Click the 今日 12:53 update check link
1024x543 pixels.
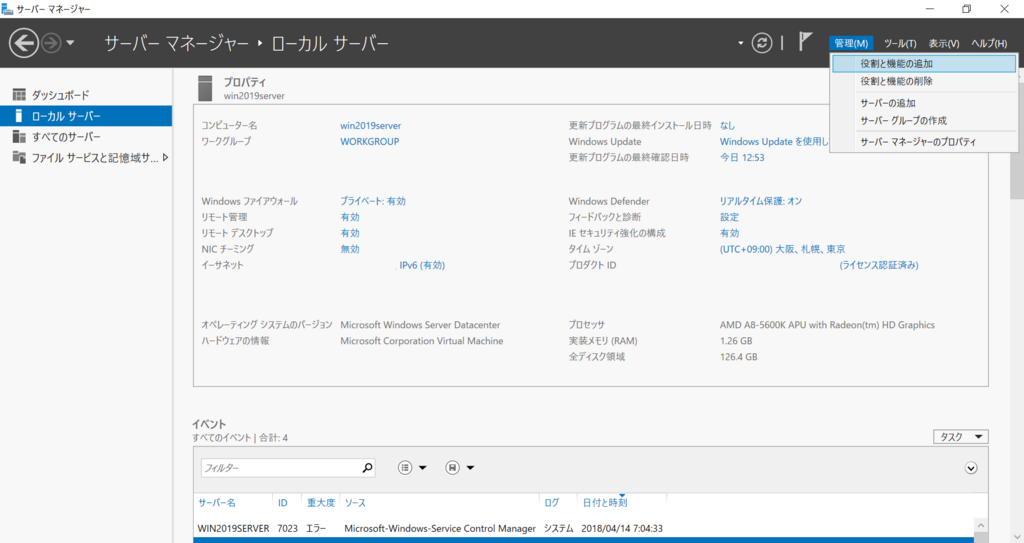point(742,157)
